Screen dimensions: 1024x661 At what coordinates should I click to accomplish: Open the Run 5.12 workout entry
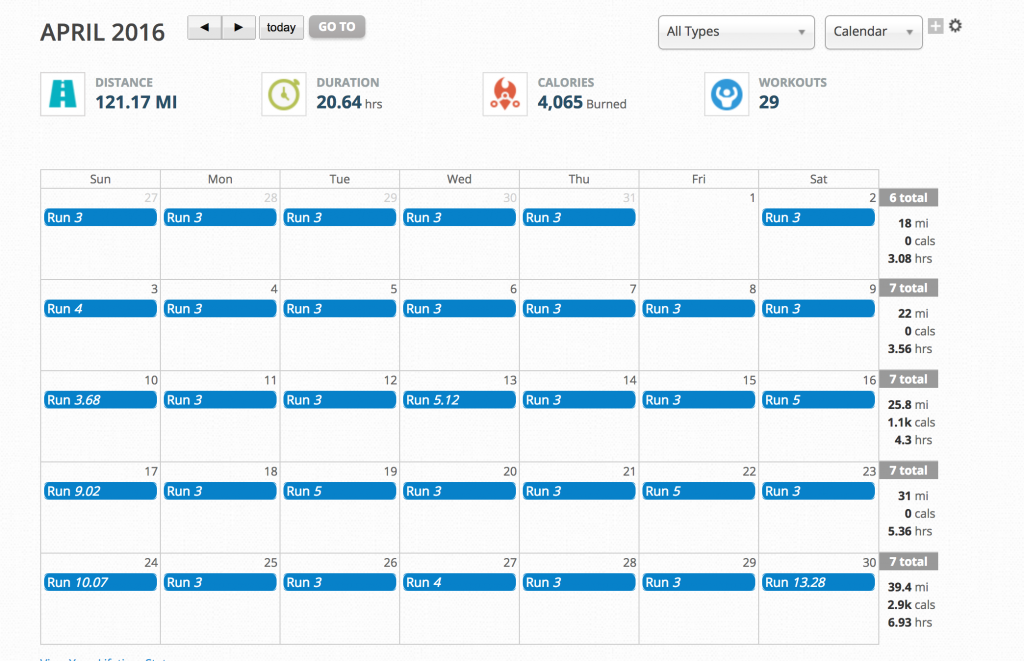(459, 400)
